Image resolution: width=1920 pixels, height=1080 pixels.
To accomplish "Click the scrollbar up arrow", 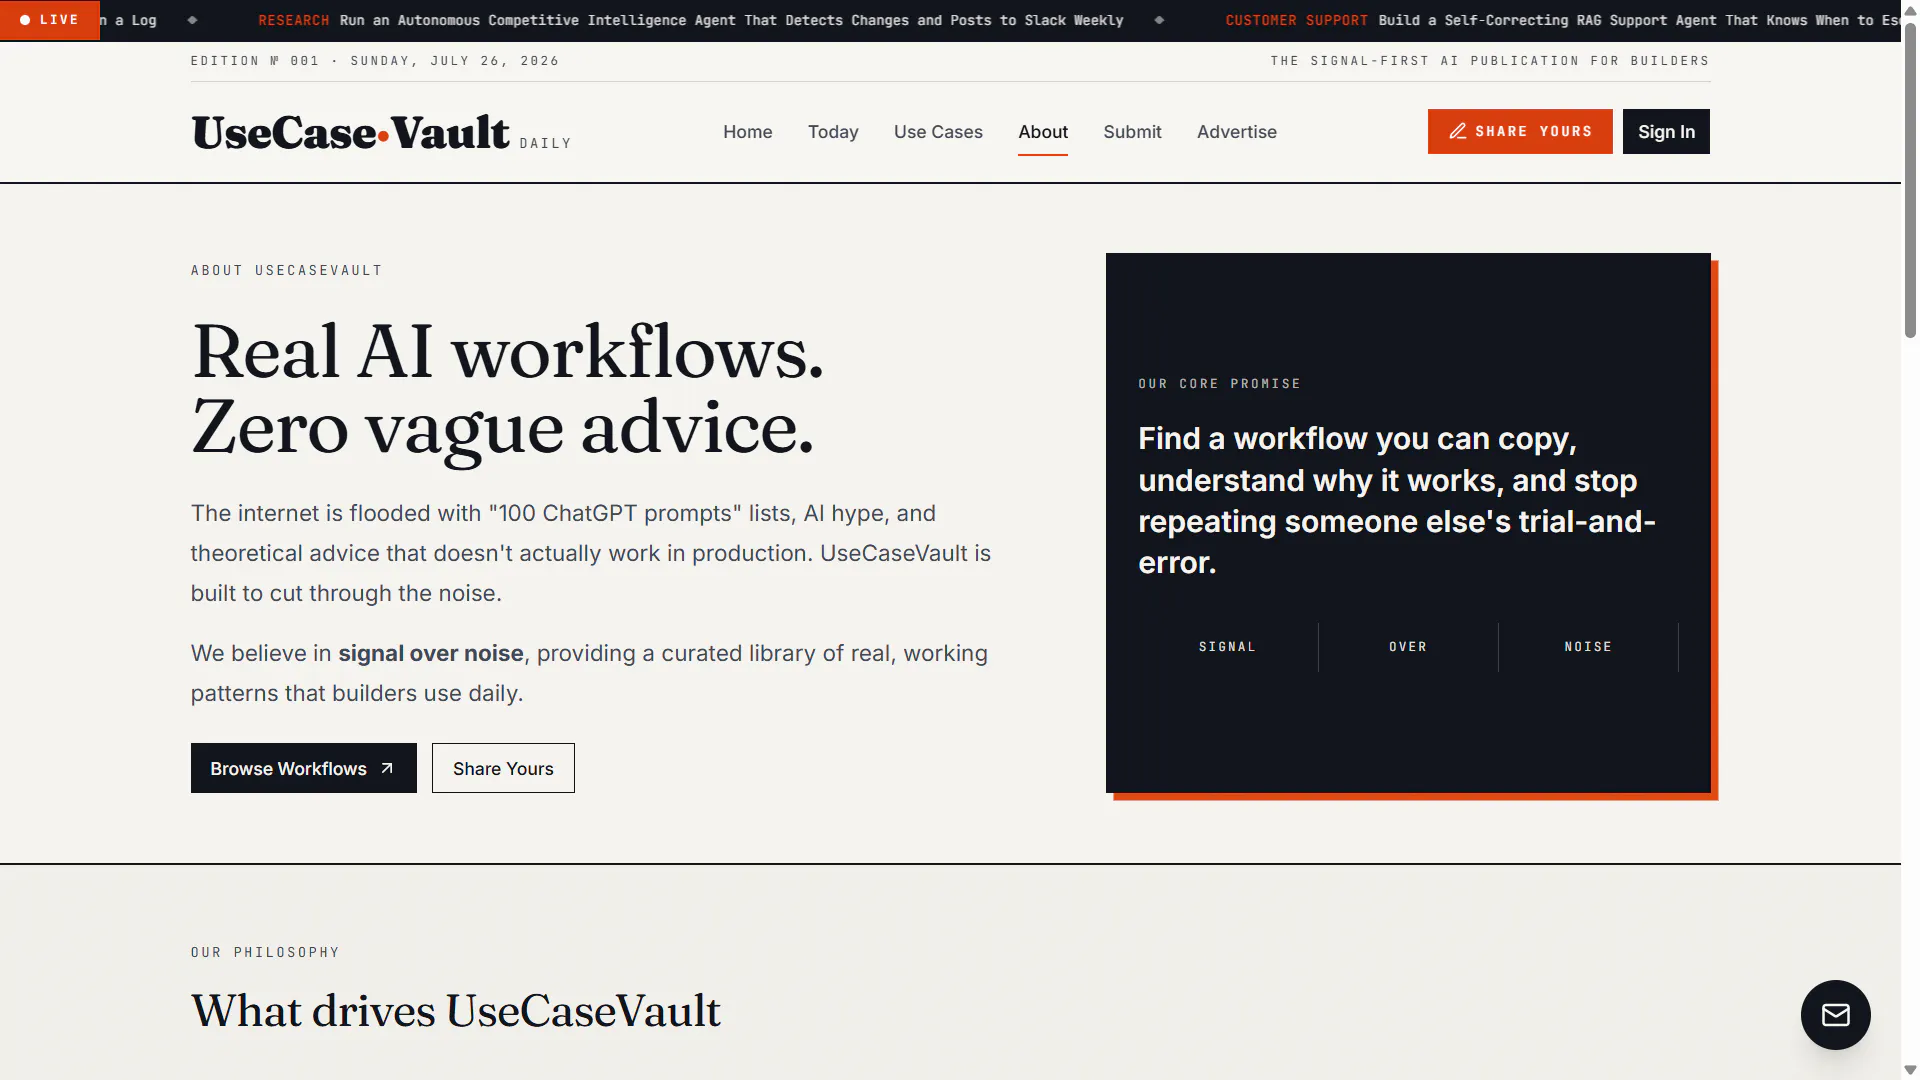I will pos(1910,9).
